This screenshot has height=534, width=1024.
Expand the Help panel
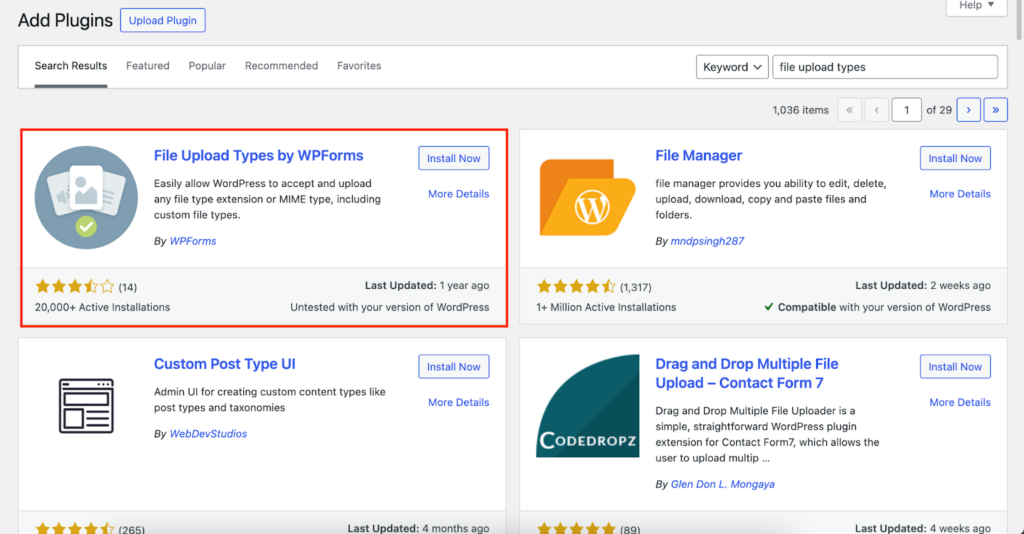tap(976, 6)
